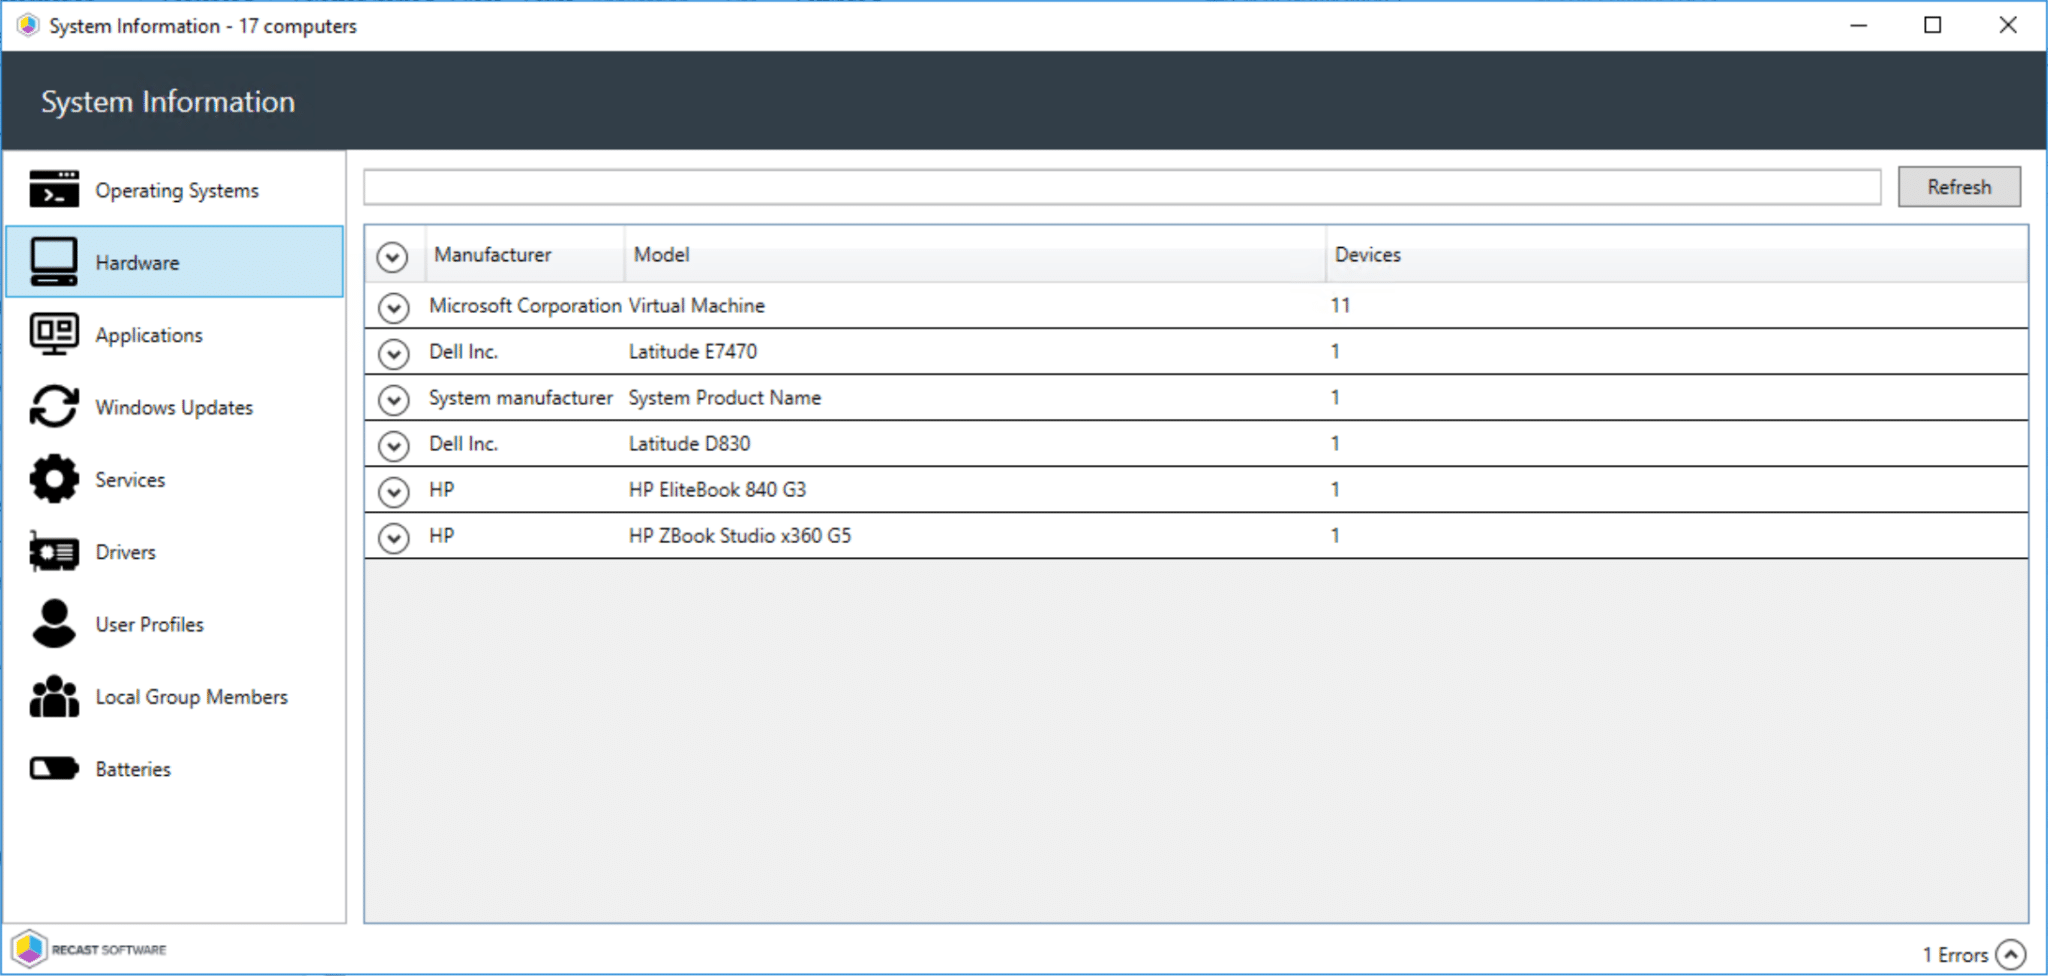2048x976 pixels.
Task: Select the HP ZBook Studio x360 G5 cell
Action: click(x=739, y=536)
